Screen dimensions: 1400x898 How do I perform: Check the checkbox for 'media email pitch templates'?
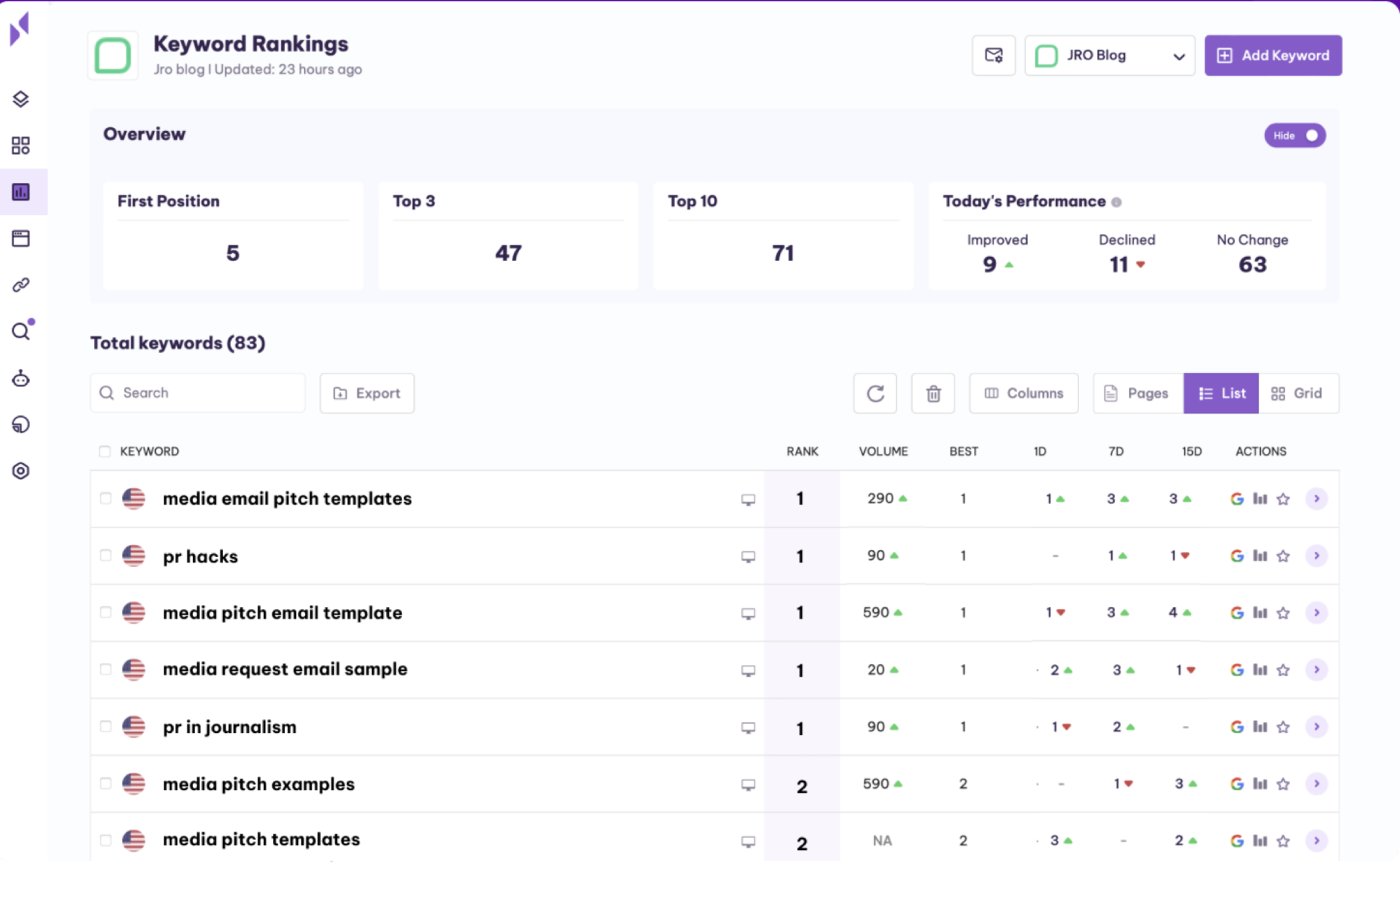[x=105, y=498]
